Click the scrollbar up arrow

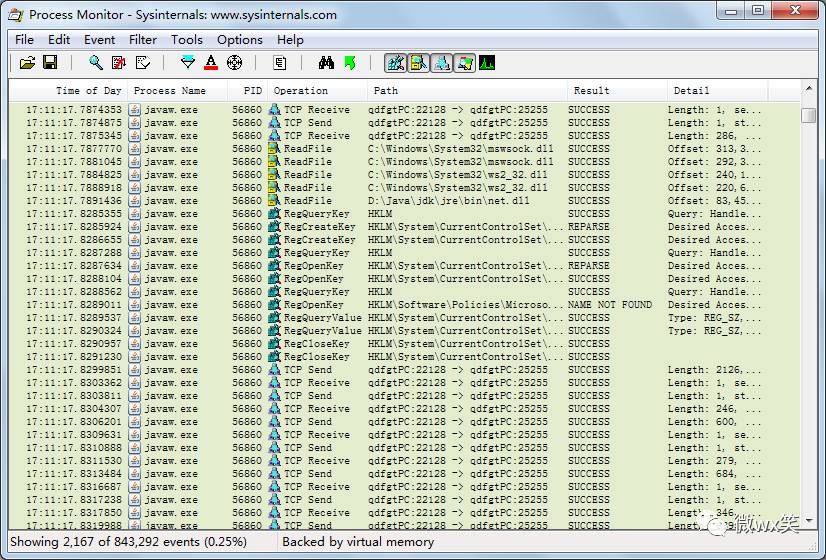click(x=809, y=89)
